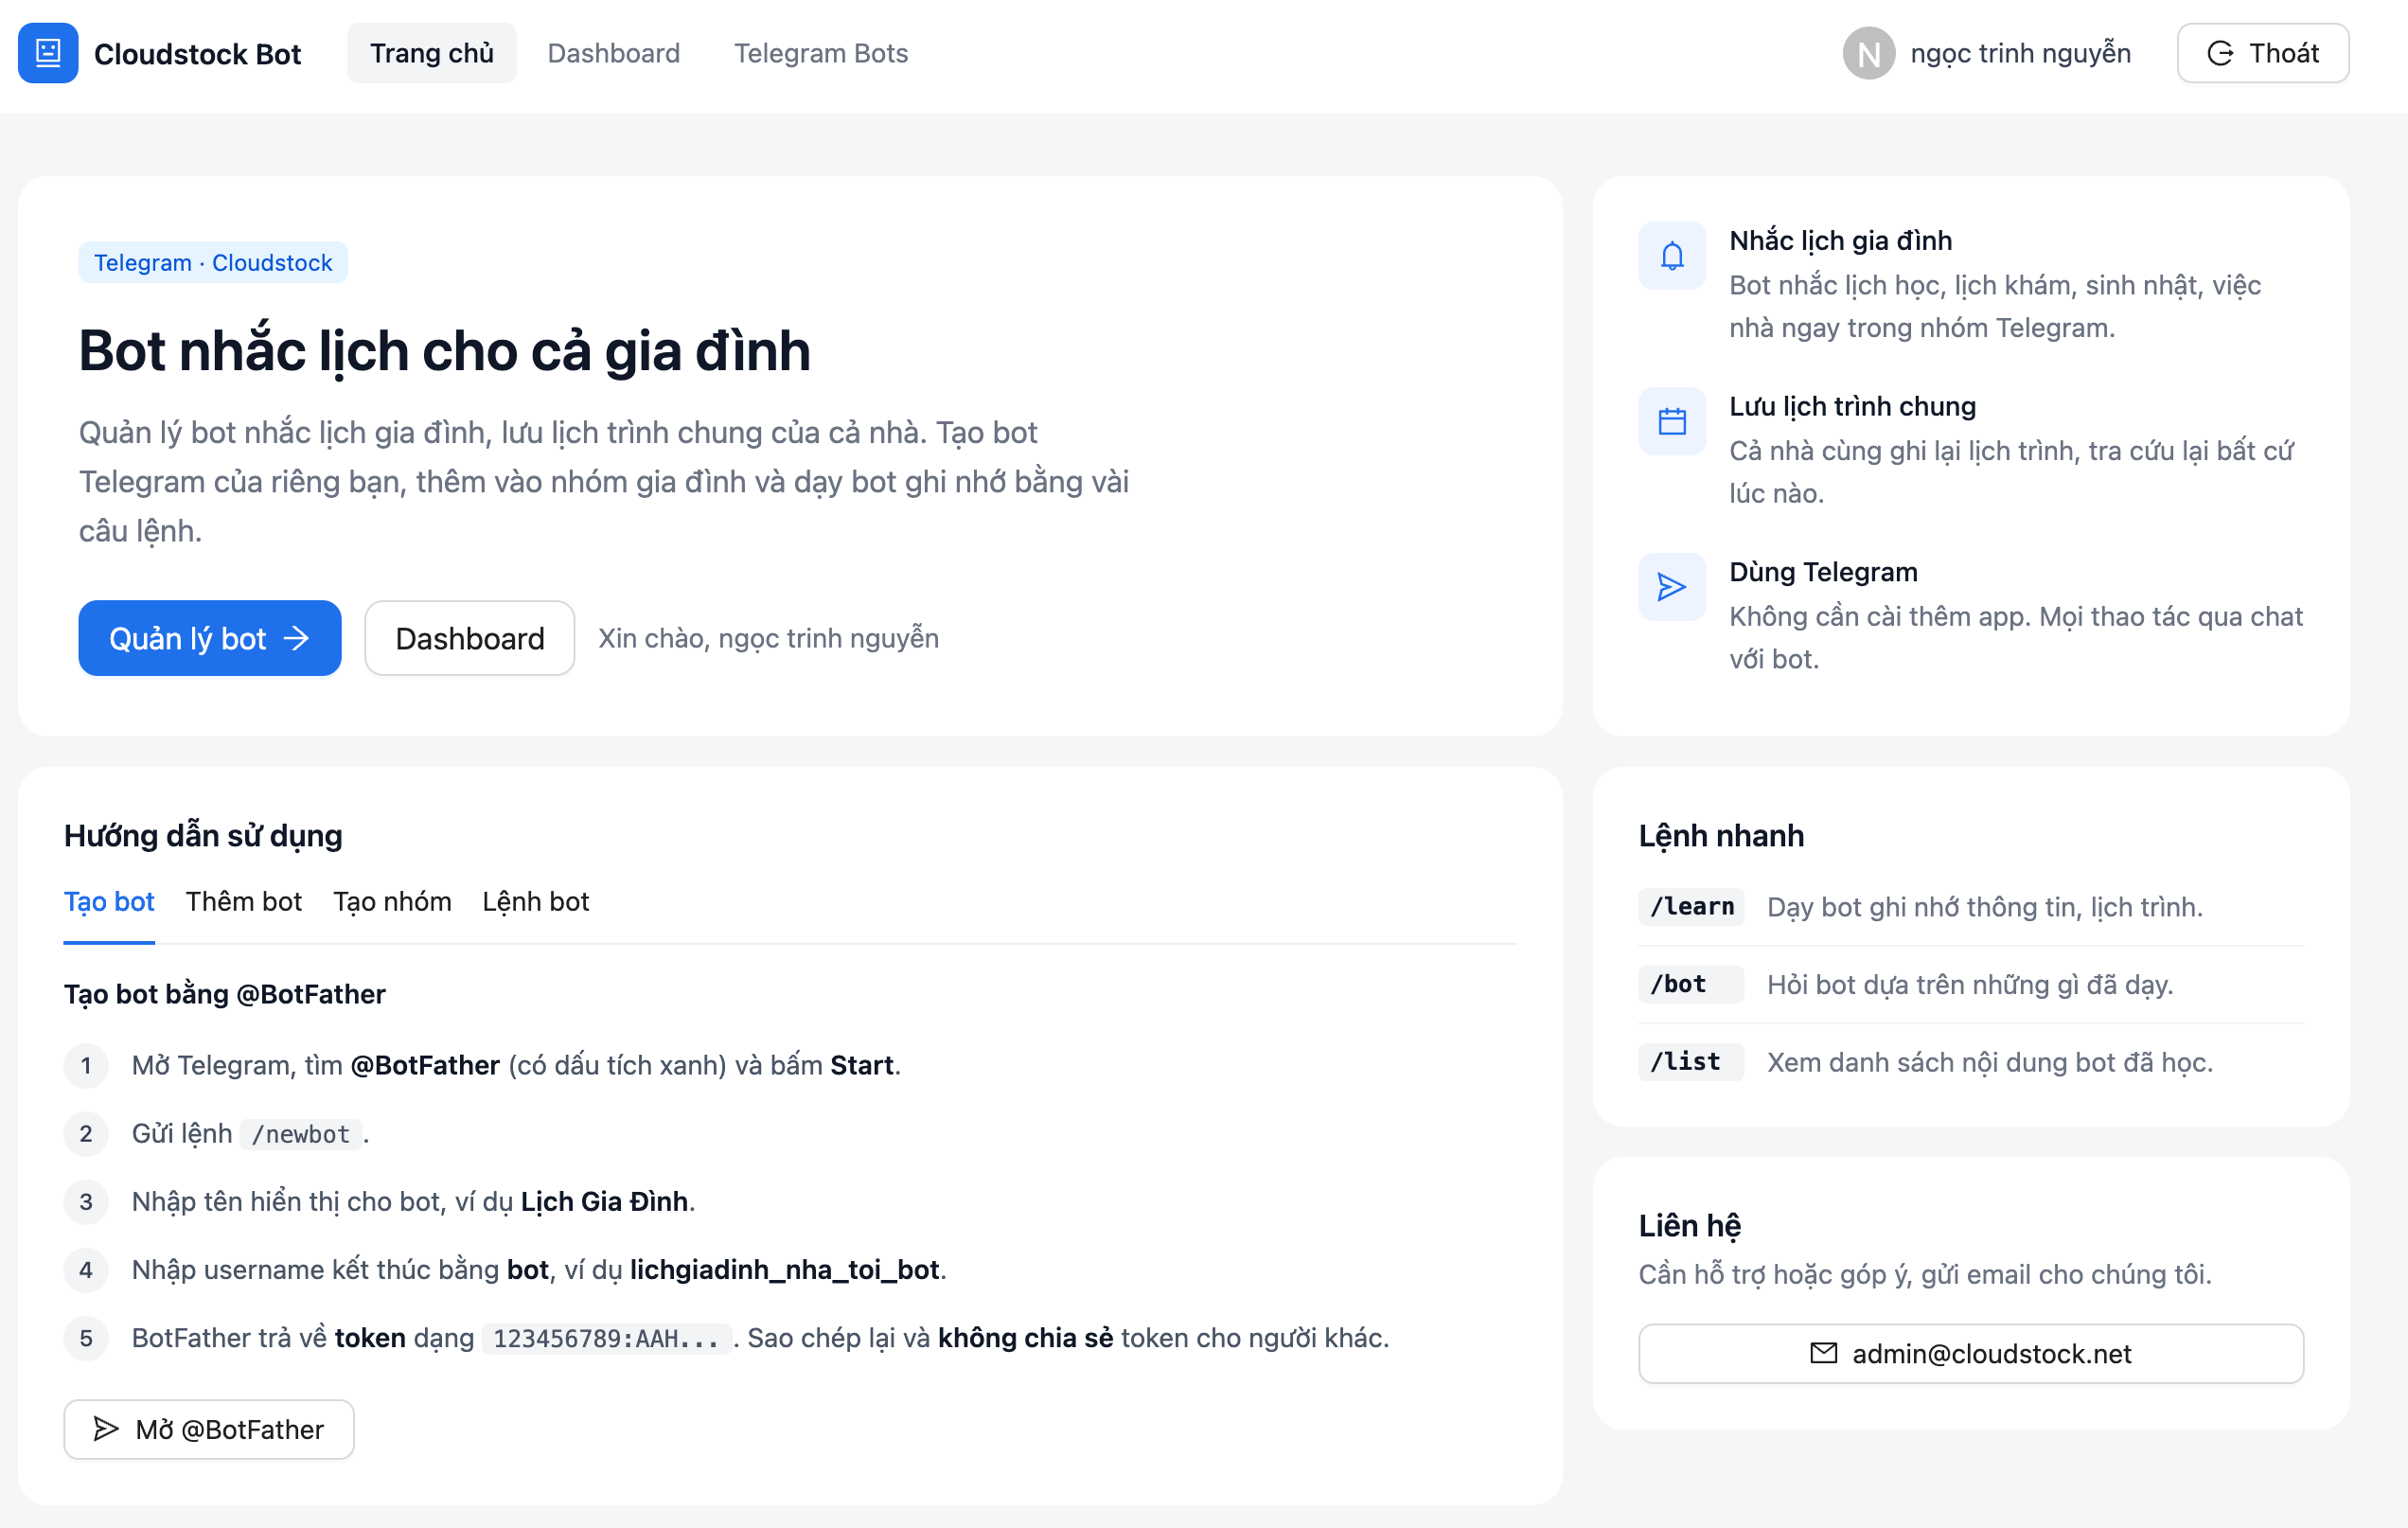This screenshot has height=1528, width=2408.
Task: Switch to the Thêm bot tab
Action: pyautogui.click(x=243, y=902)
